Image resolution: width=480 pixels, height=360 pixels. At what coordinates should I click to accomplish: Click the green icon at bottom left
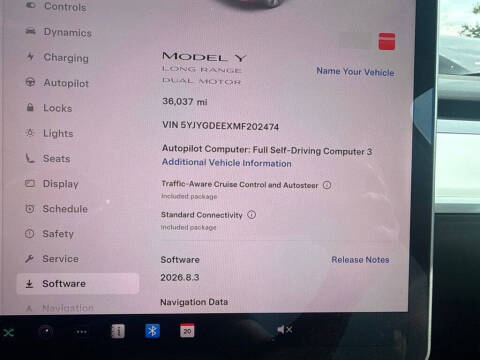pos(8,332)
